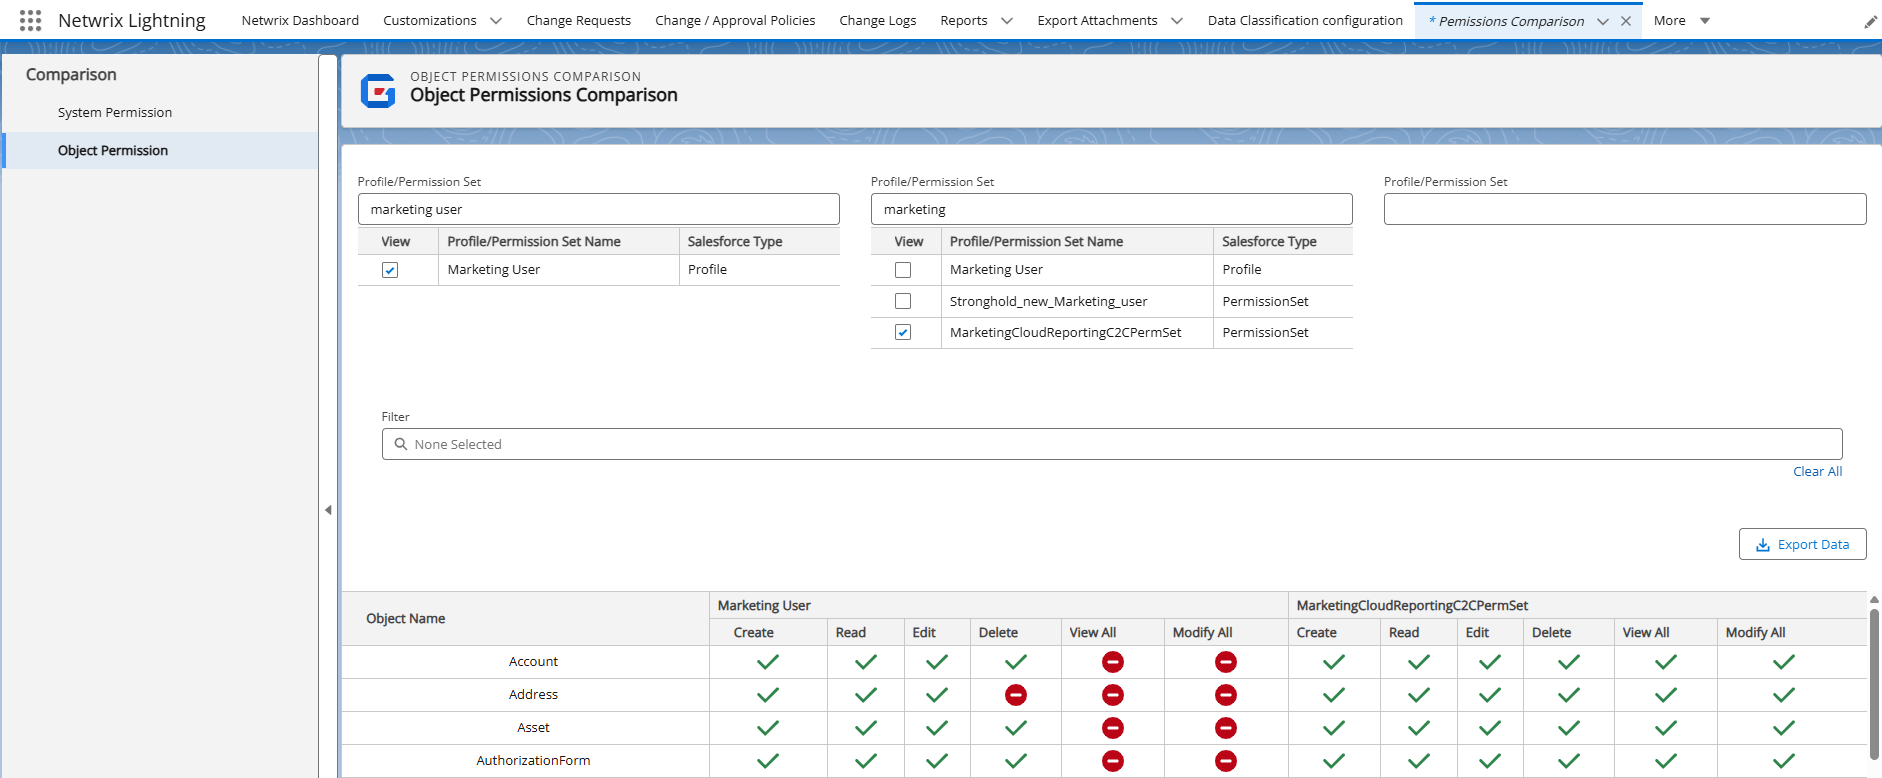Open the App Launcher grid icon

[x=30, y=20]
